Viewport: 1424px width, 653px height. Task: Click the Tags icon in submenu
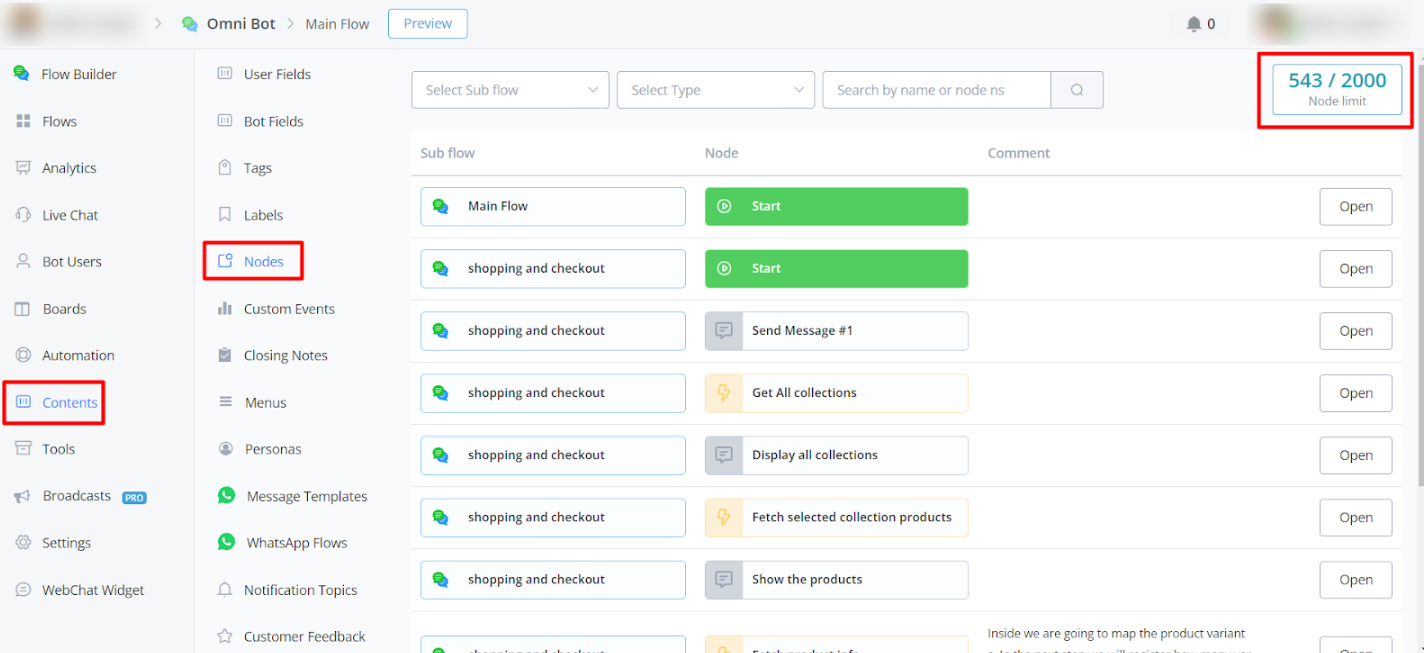click(x=225, y=168)
